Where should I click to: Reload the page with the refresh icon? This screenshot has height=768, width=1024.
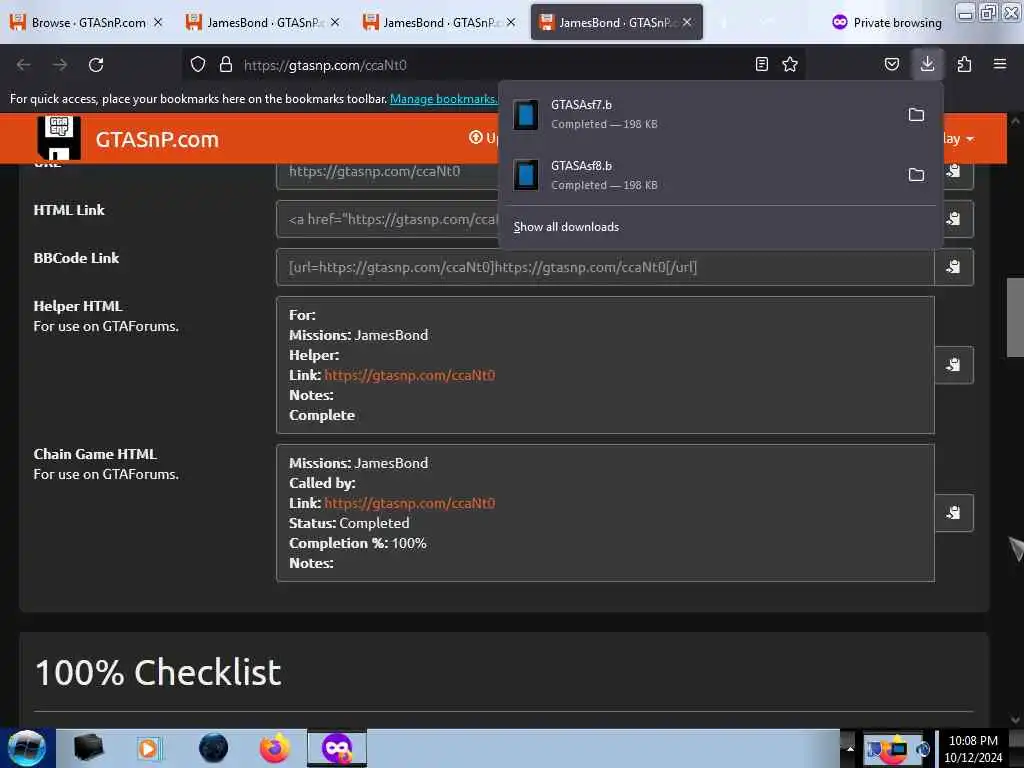point(96,65)
